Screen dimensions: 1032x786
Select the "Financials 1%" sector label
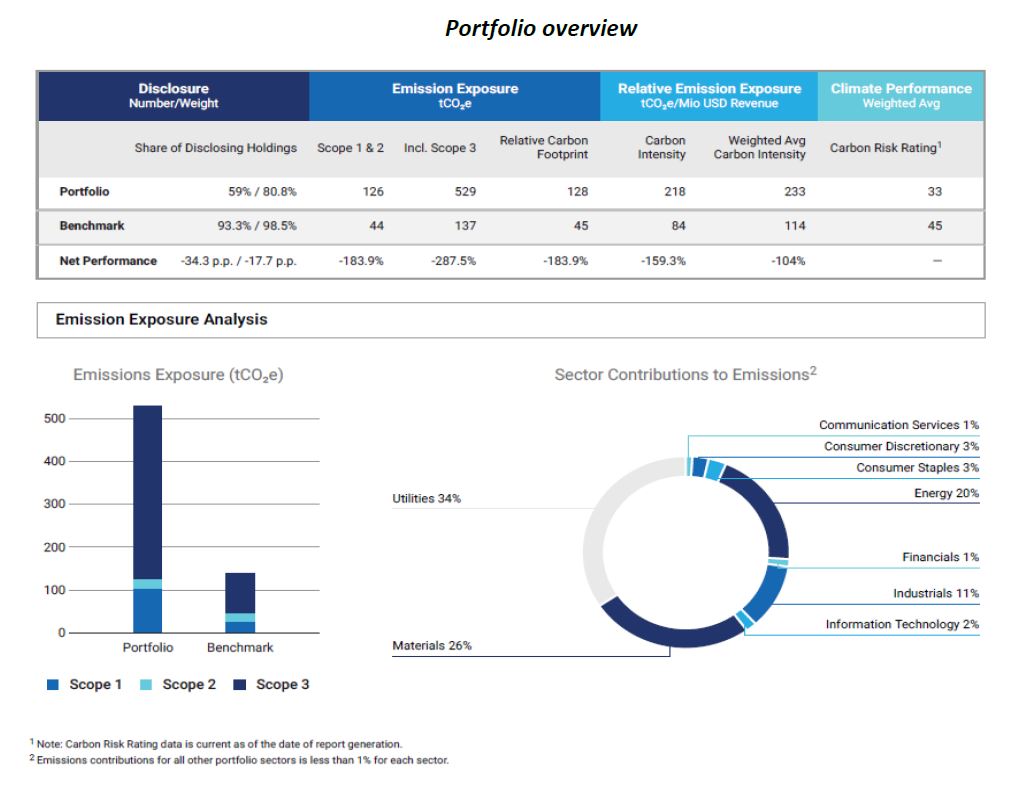coord(941,557)
